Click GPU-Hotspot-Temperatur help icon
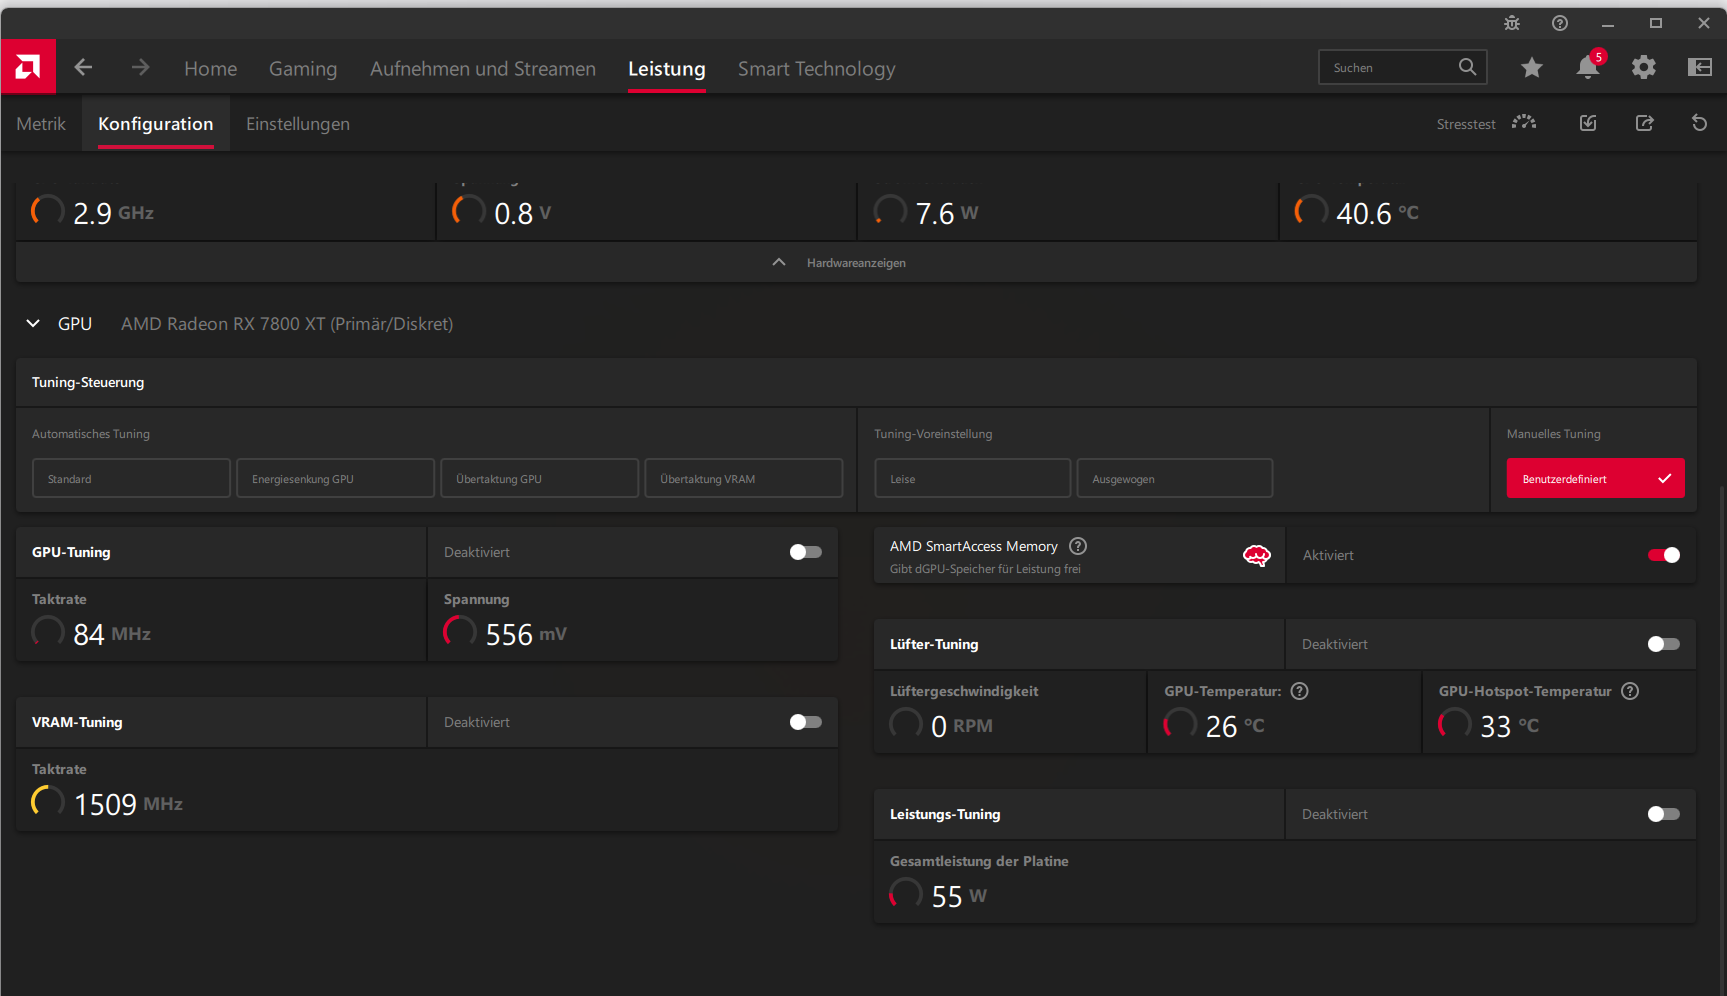Image resolution: width=1727 pixels, height=996 pixels. (x=1630, y=691)
